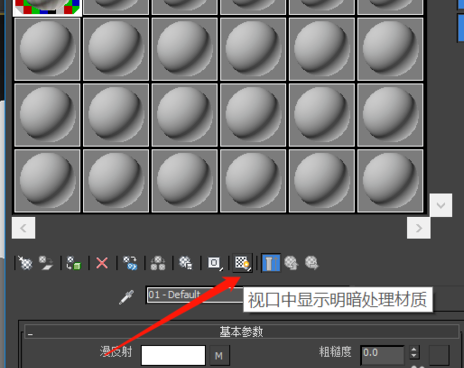Click the 粗糙度 value field

(x=382, y=355)
